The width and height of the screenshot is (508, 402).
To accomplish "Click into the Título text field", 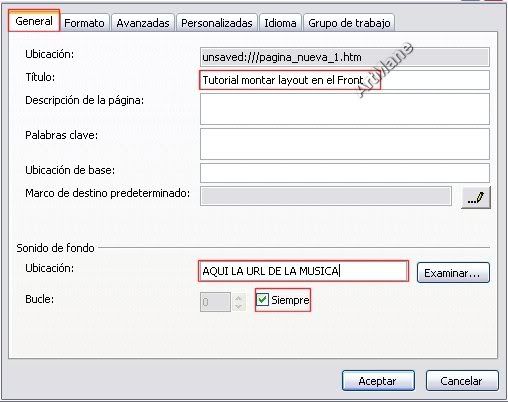I will click(x=345, y=80).
